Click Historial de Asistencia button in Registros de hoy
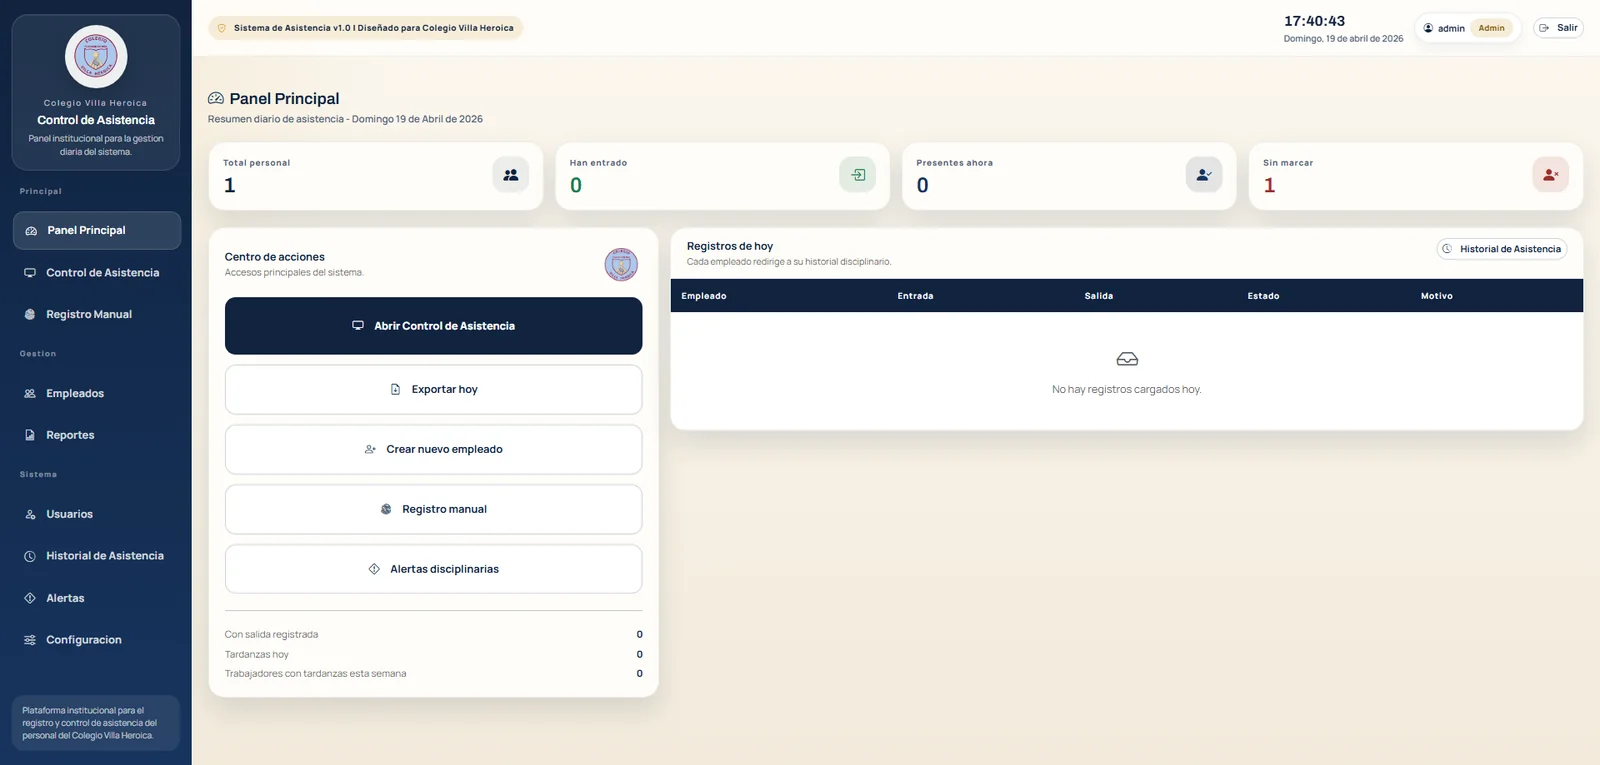The width and height of the screenshot is (1600, 765). [1502, 249]
